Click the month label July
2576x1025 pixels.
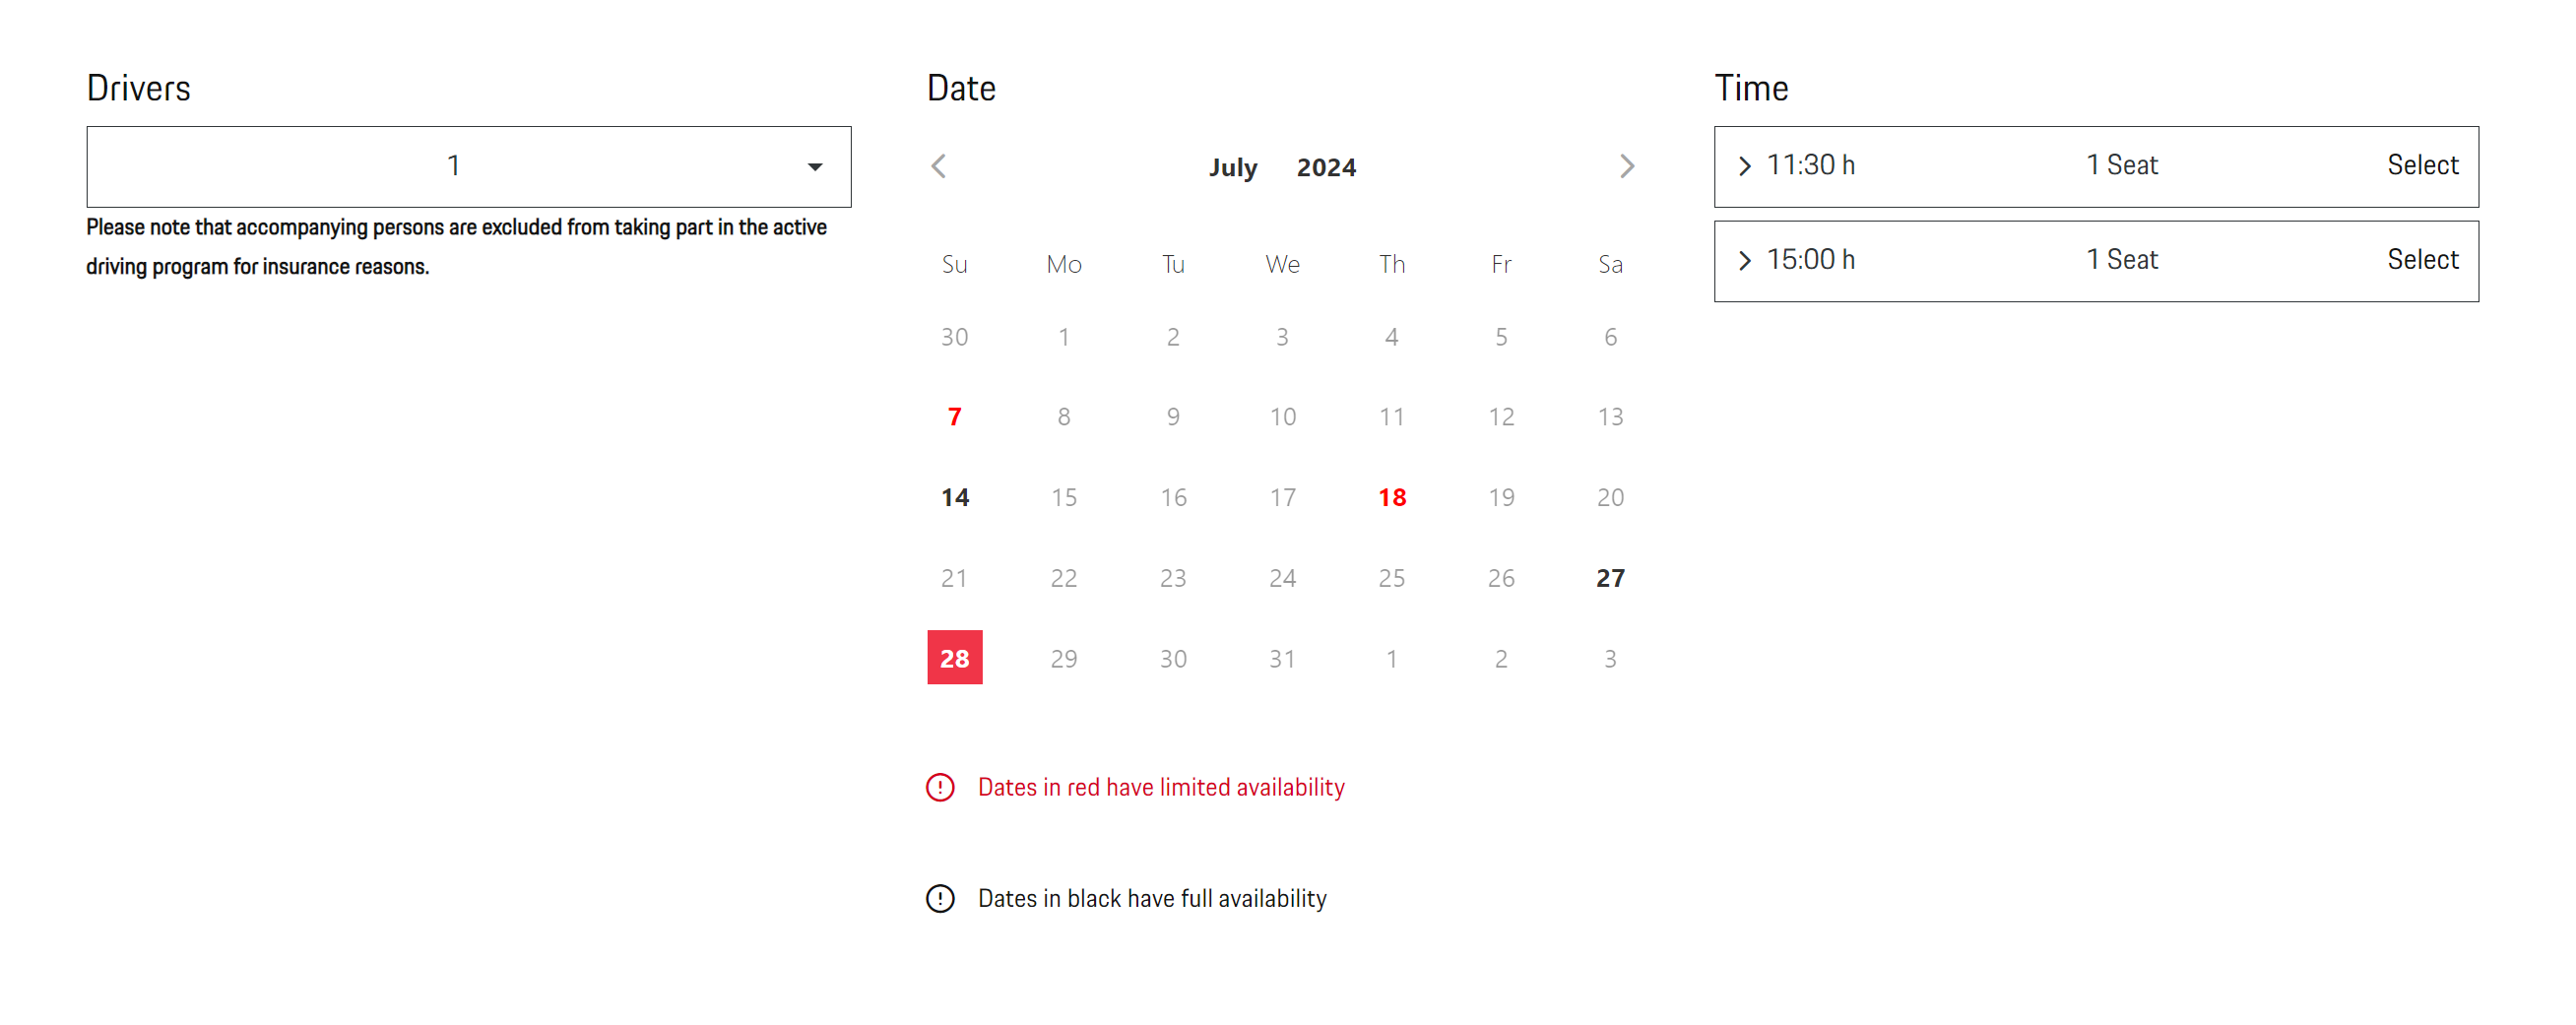point(1232,168)
